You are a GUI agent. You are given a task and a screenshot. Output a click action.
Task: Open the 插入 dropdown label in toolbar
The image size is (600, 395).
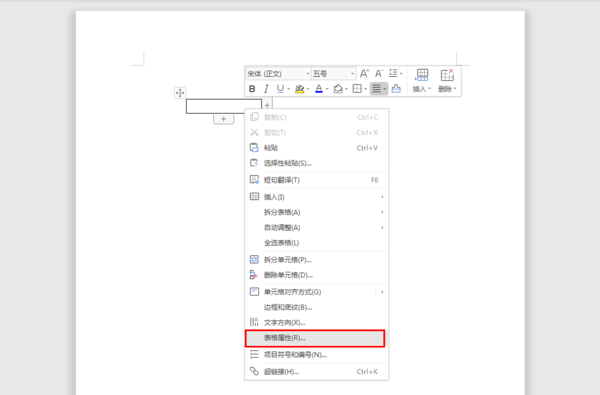(422, 89)
